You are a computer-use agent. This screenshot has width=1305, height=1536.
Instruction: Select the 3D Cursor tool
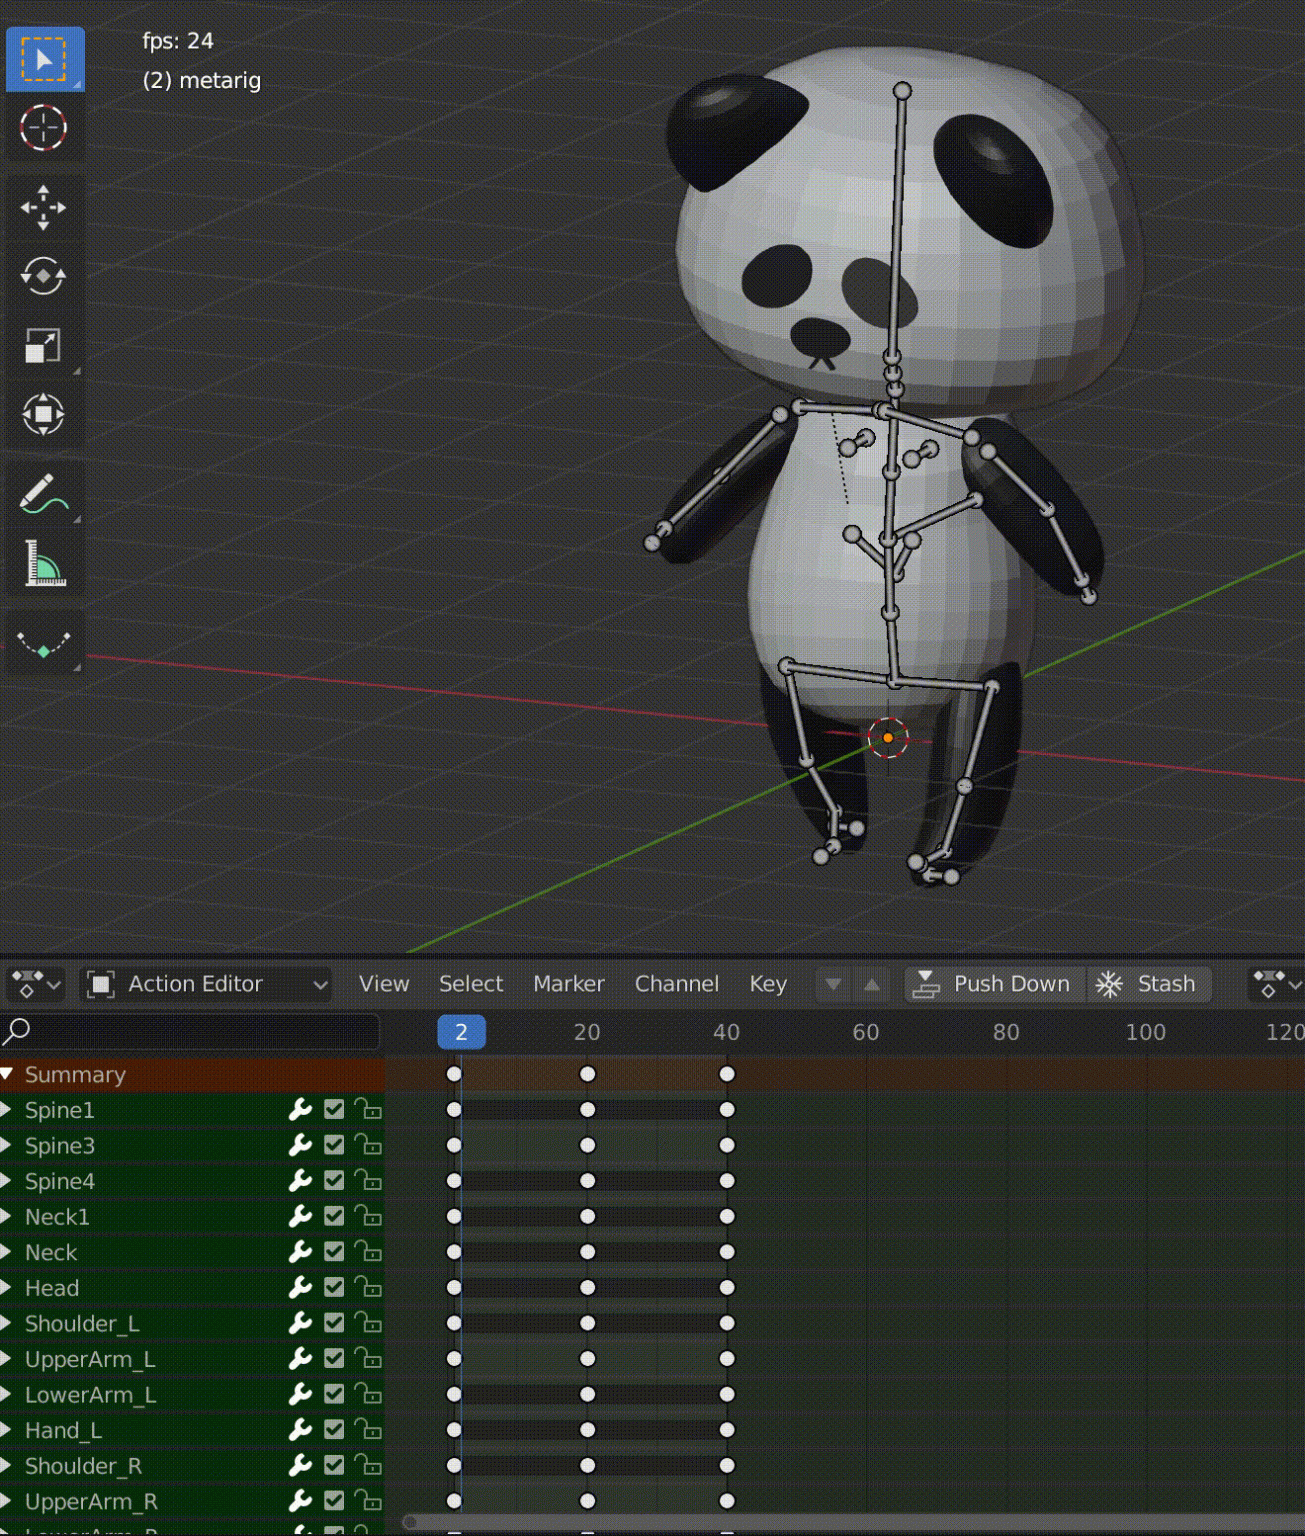click(x=45, y=128)
